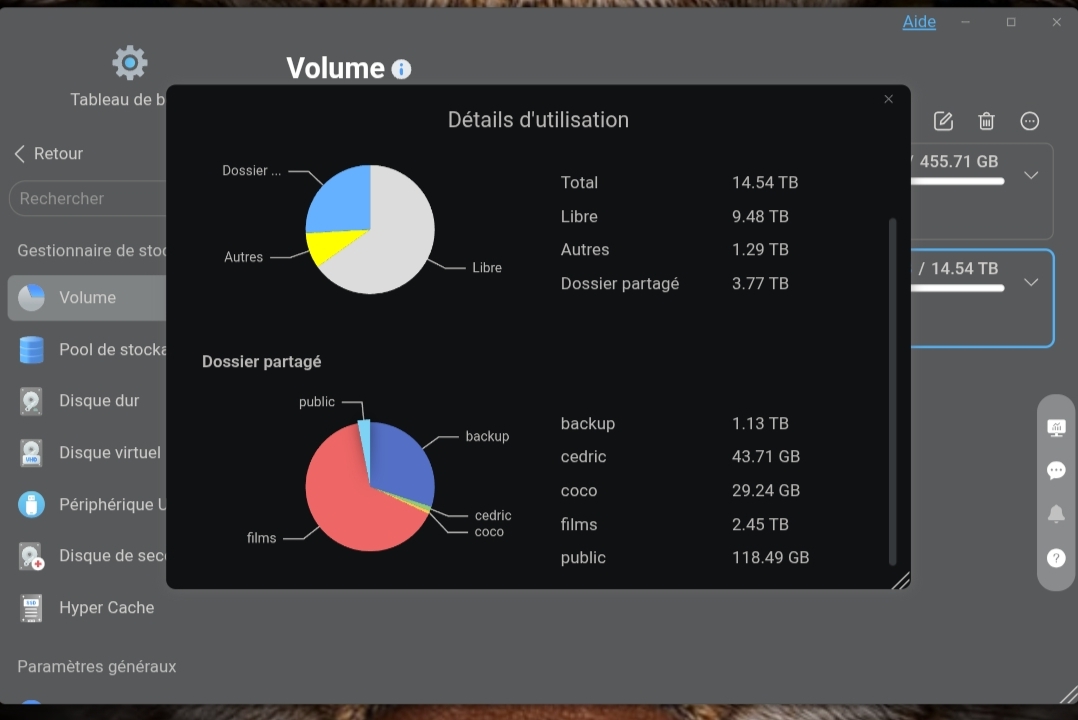Click the 455.71 GB usage bar
The image size is (1078, 720).
point(958,182)
